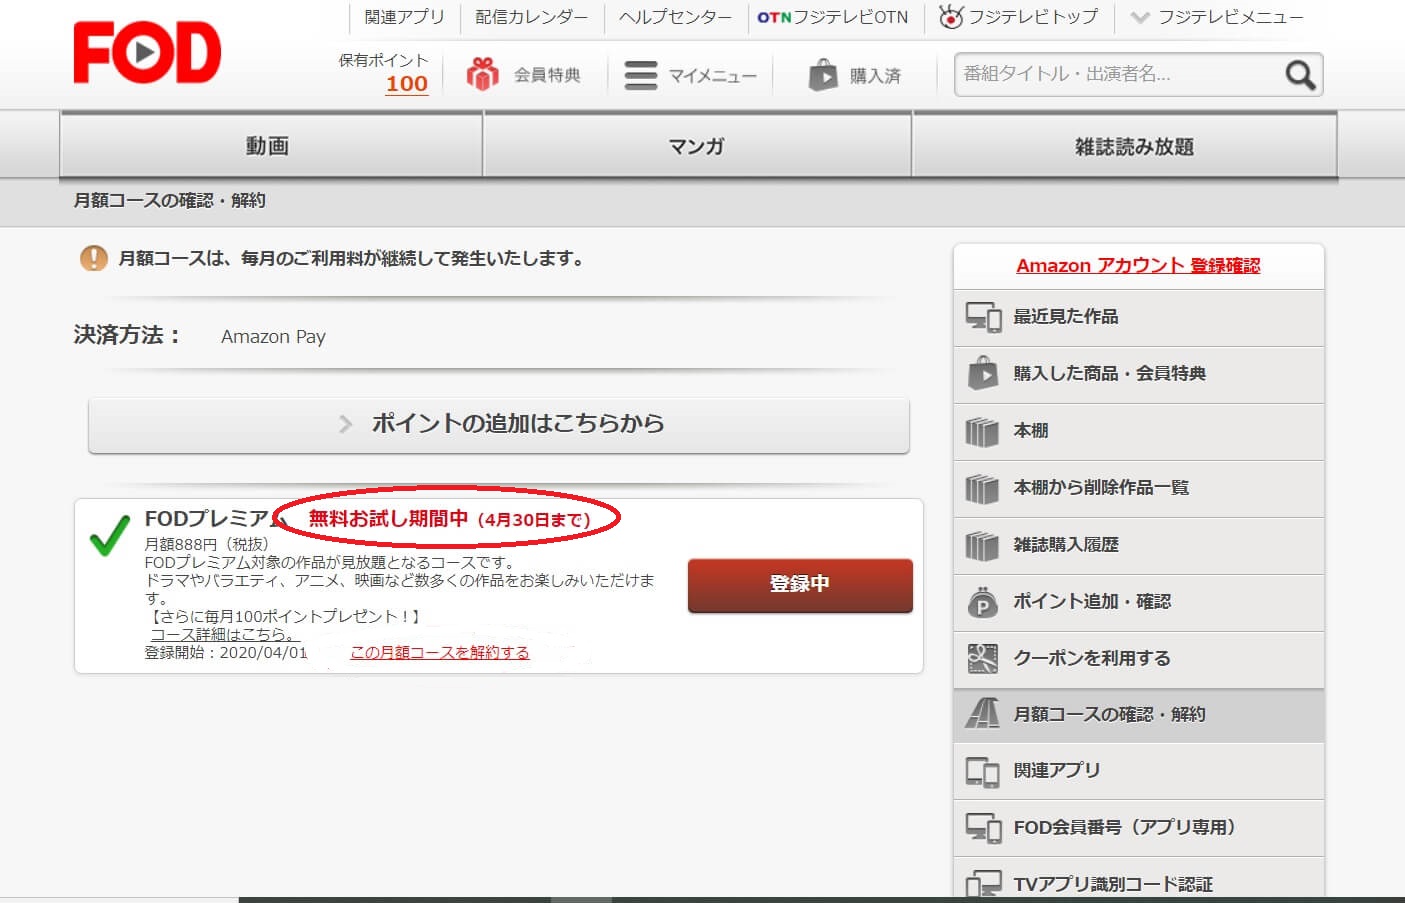Open マイメニュー in header

(x=690, y=75)
